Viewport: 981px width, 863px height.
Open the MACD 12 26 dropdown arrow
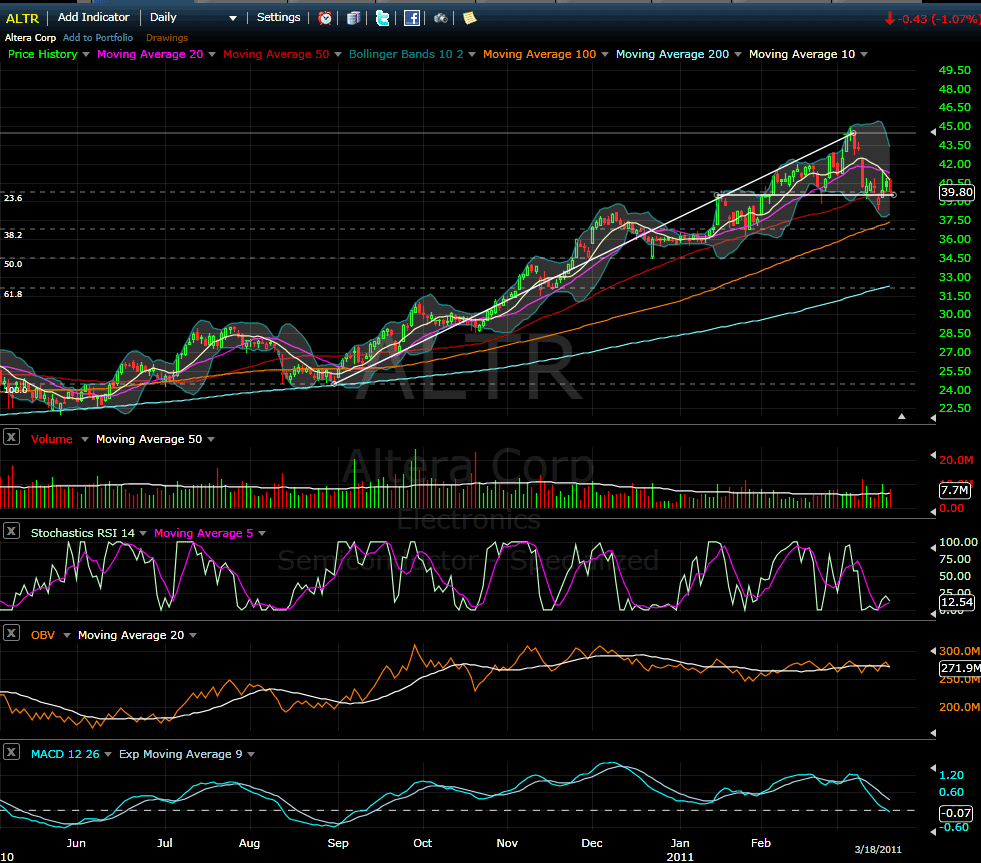coord(108,754)
